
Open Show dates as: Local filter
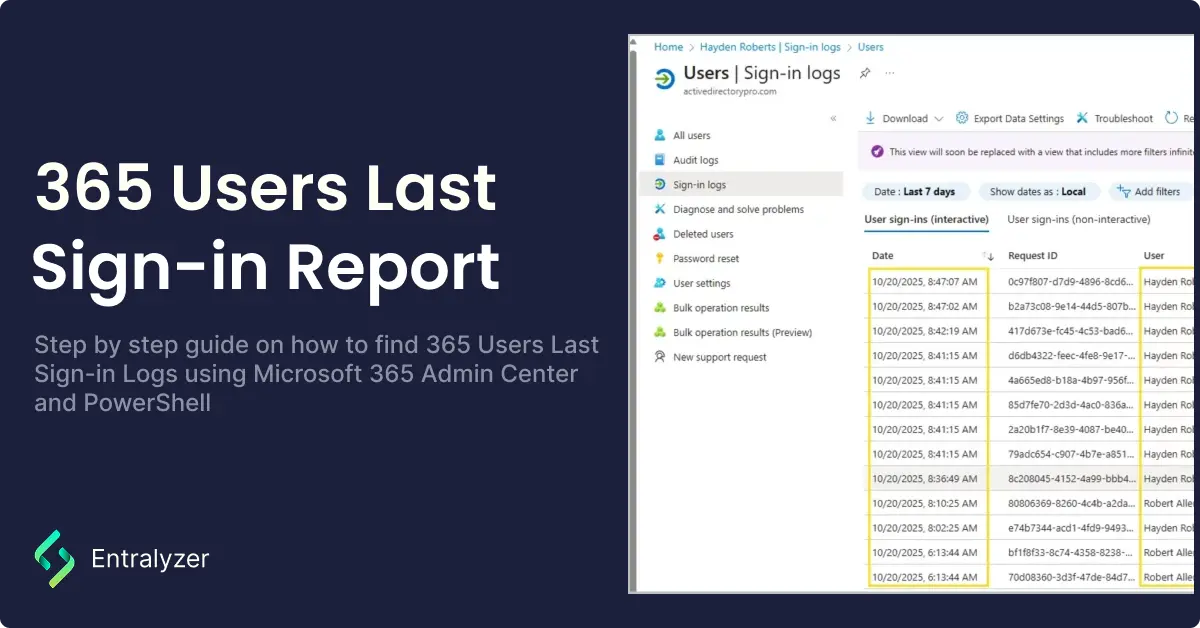[x=1038, y=191]
